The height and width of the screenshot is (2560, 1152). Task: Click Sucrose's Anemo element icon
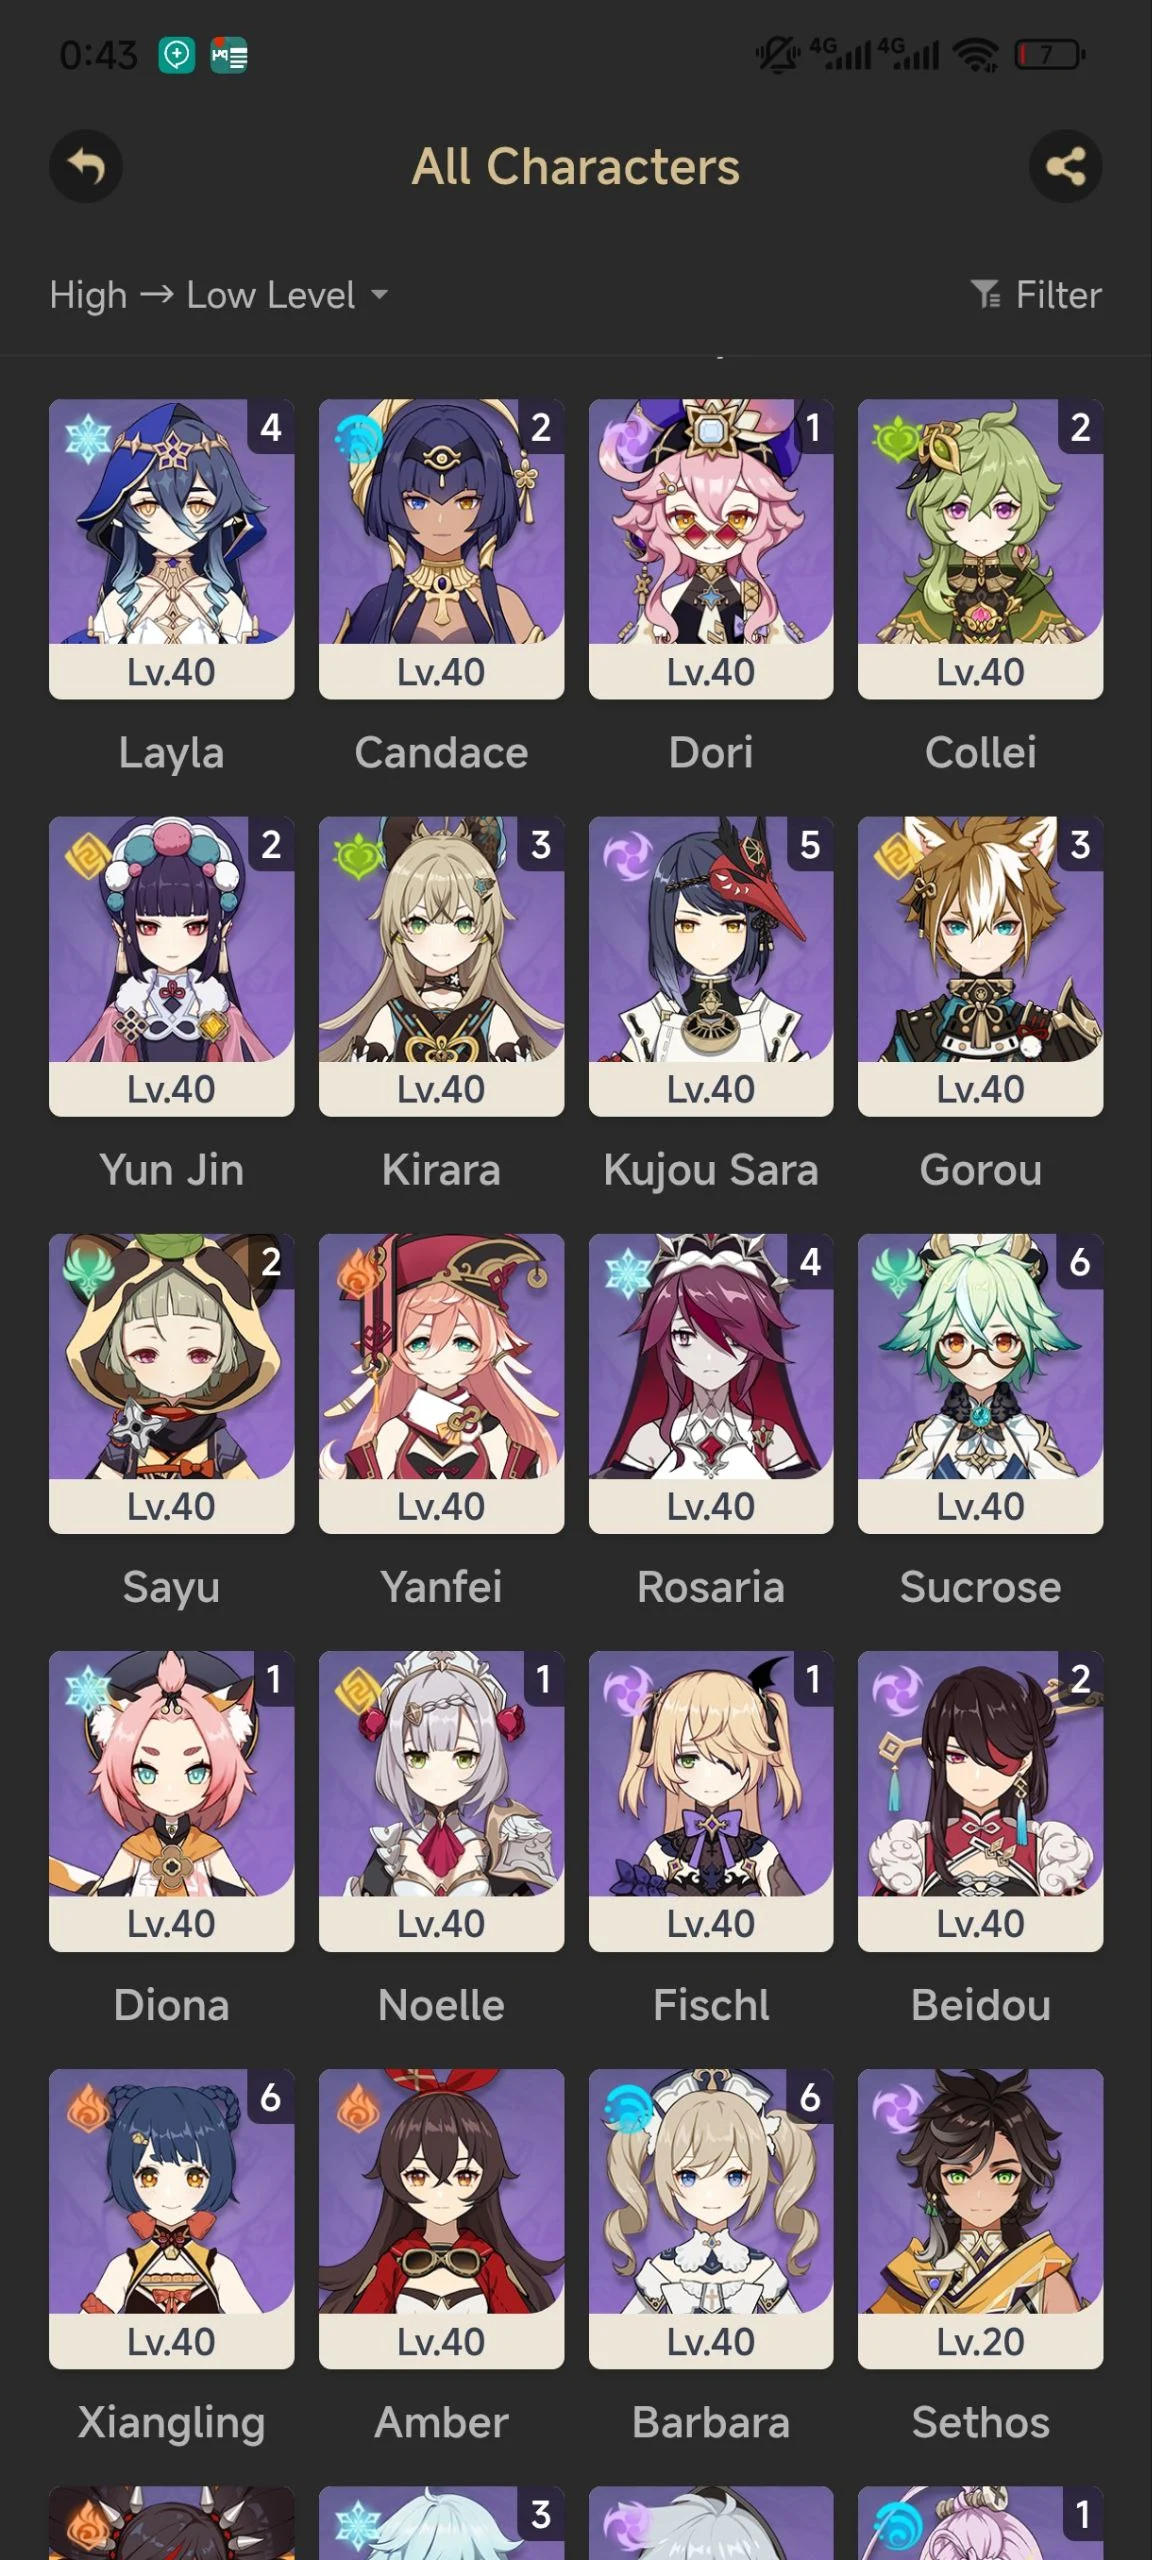tap(896, 1273)
